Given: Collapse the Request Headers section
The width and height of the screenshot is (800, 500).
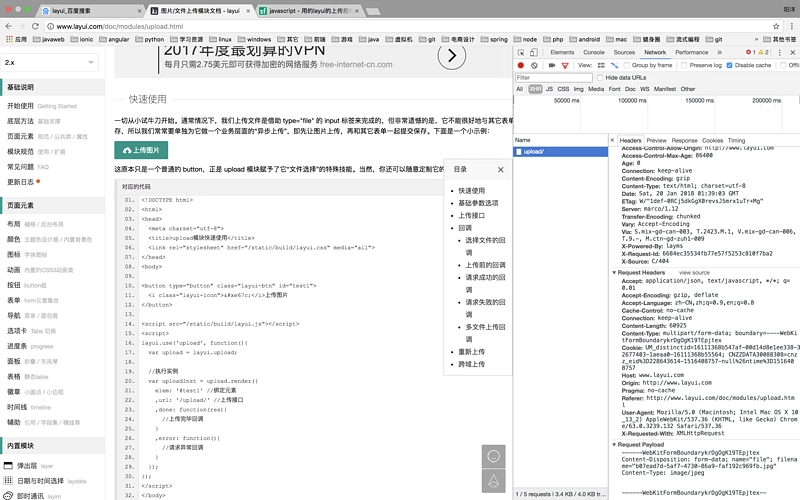Looking at the screenshot, I should [614, 272].
